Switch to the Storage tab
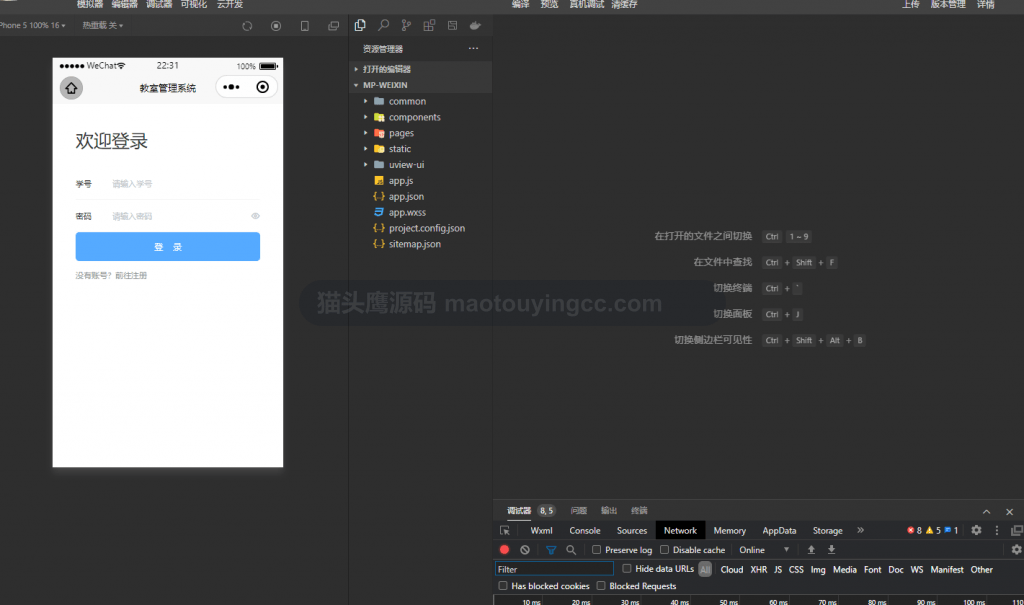Viewport: 1024px width, 605px height. coord(827,531)
